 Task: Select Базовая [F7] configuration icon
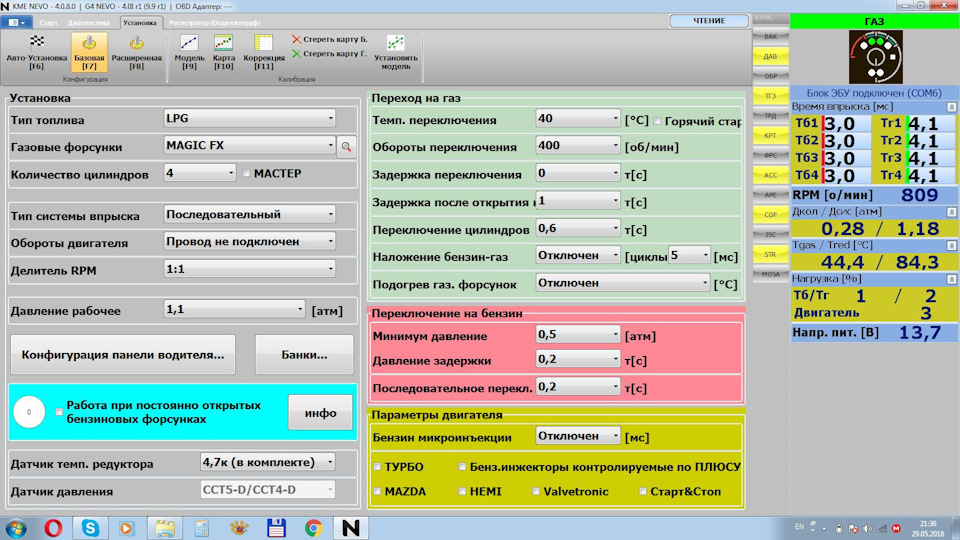(x=89, y=52)
